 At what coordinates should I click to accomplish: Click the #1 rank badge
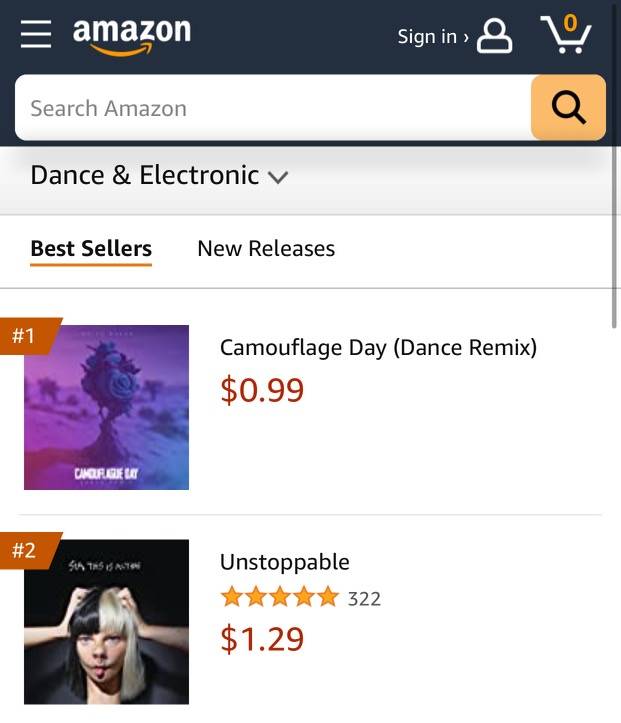[x=29, y=336]
